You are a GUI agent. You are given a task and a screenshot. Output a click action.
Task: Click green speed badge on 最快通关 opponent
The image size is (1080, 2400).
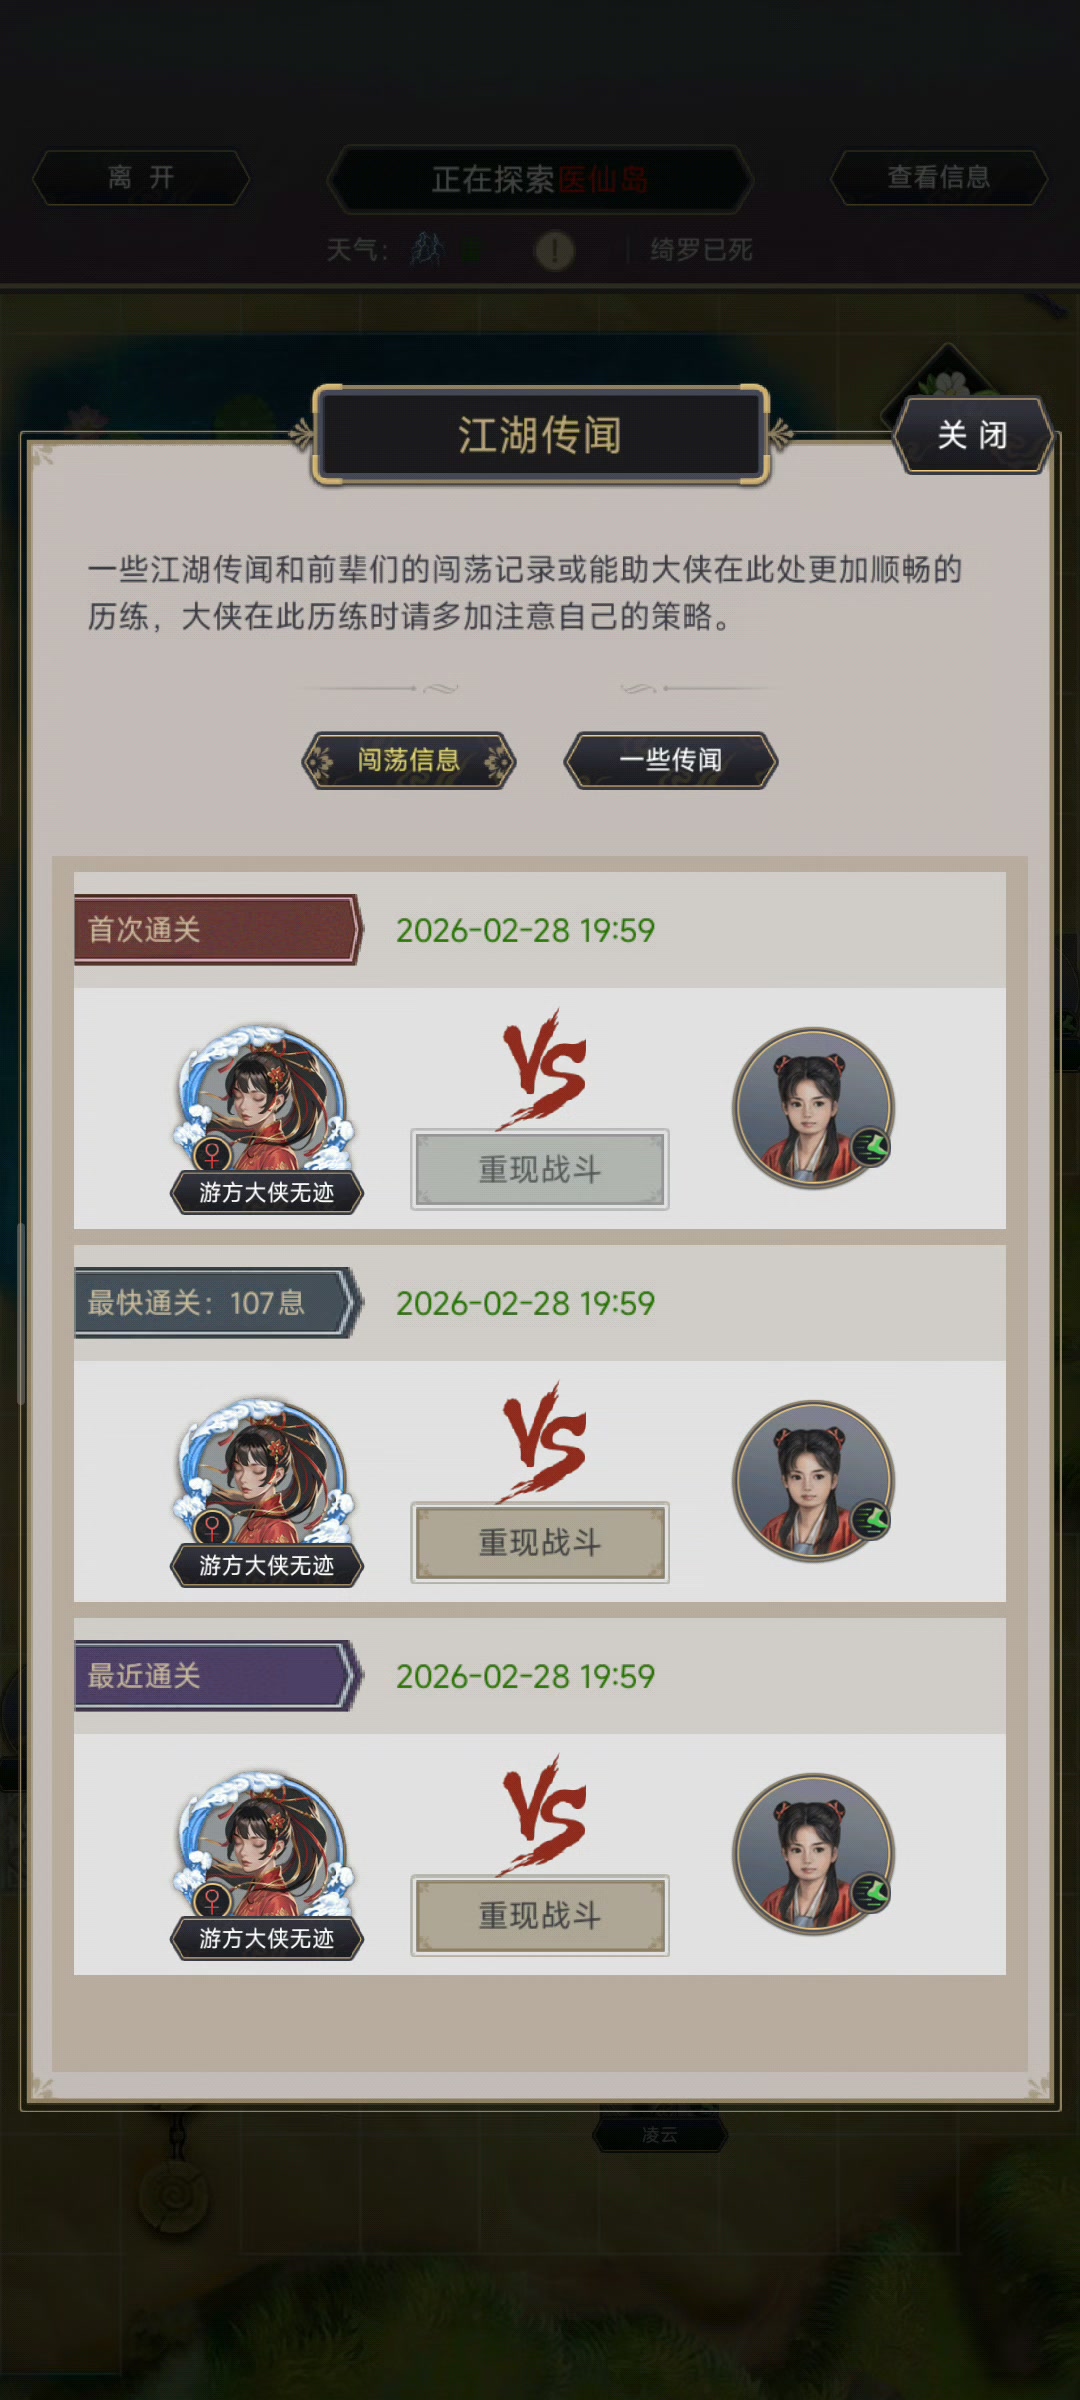pyautogui.click(x=872, y=1519)
